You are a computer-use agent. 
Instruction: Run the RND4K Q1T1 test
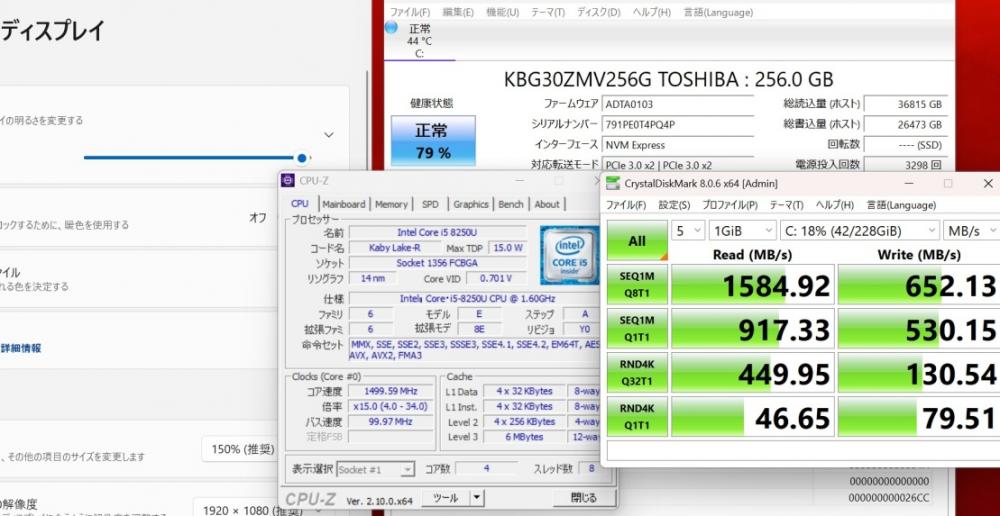coord(637,416)
